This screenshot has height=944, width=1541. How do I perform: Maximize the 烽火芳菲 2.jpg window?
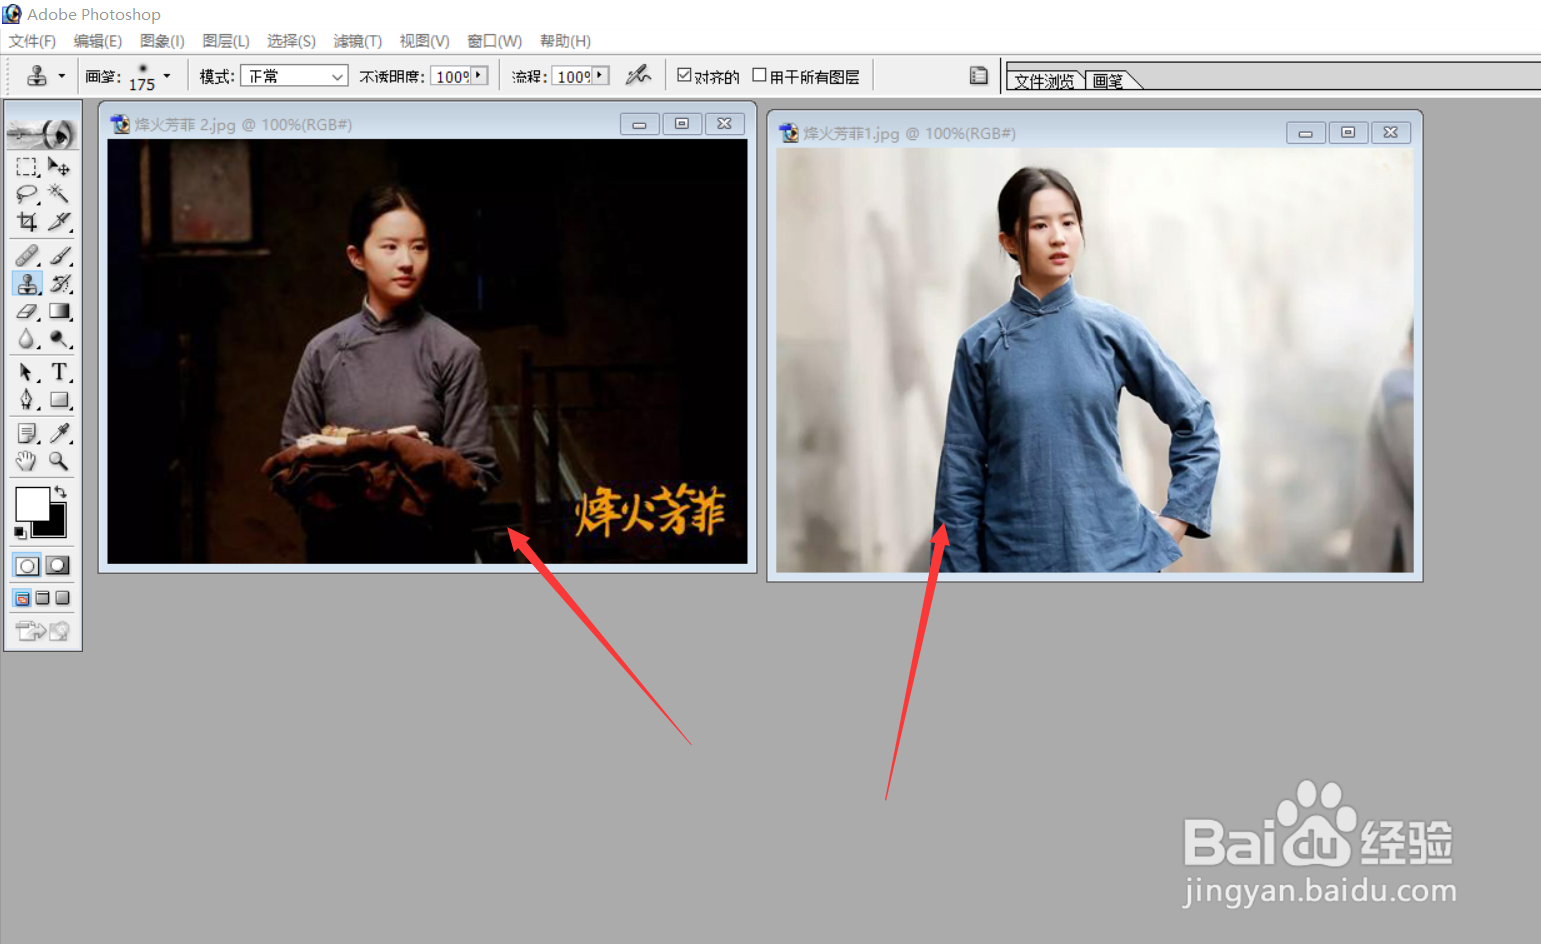[682, 124]
